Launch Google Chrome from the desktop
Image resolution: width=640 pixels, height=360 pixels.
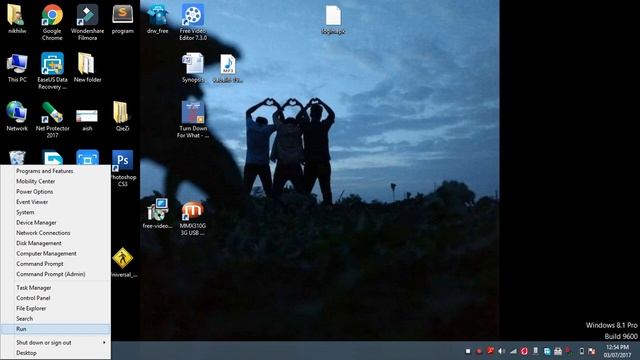tap(52, 22)
